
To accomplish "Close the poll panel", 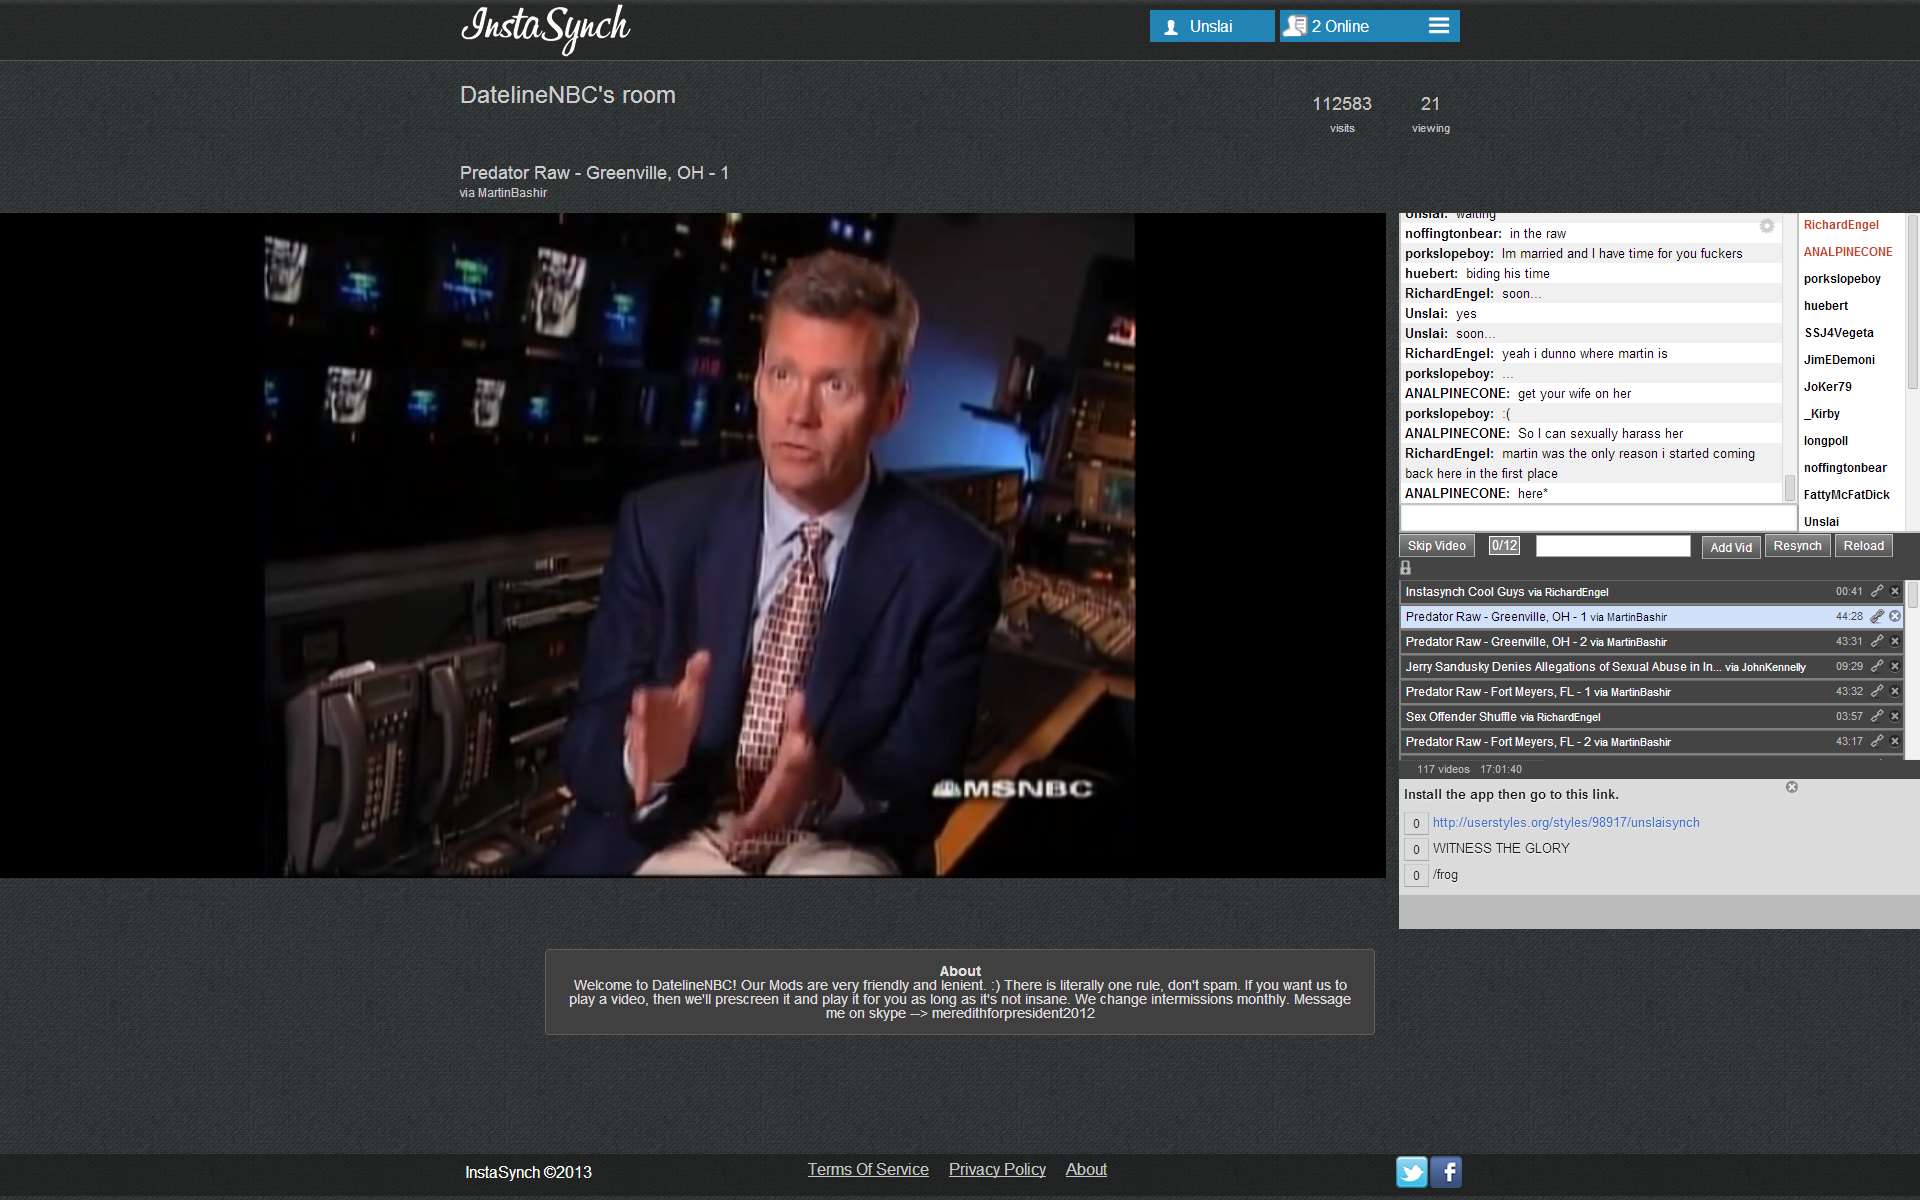I will (x=1792, y=787).
